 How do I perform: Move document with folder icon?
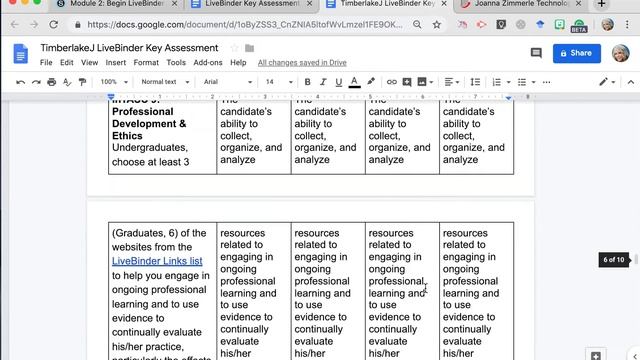pyautogui.click(x=249, y=48)
